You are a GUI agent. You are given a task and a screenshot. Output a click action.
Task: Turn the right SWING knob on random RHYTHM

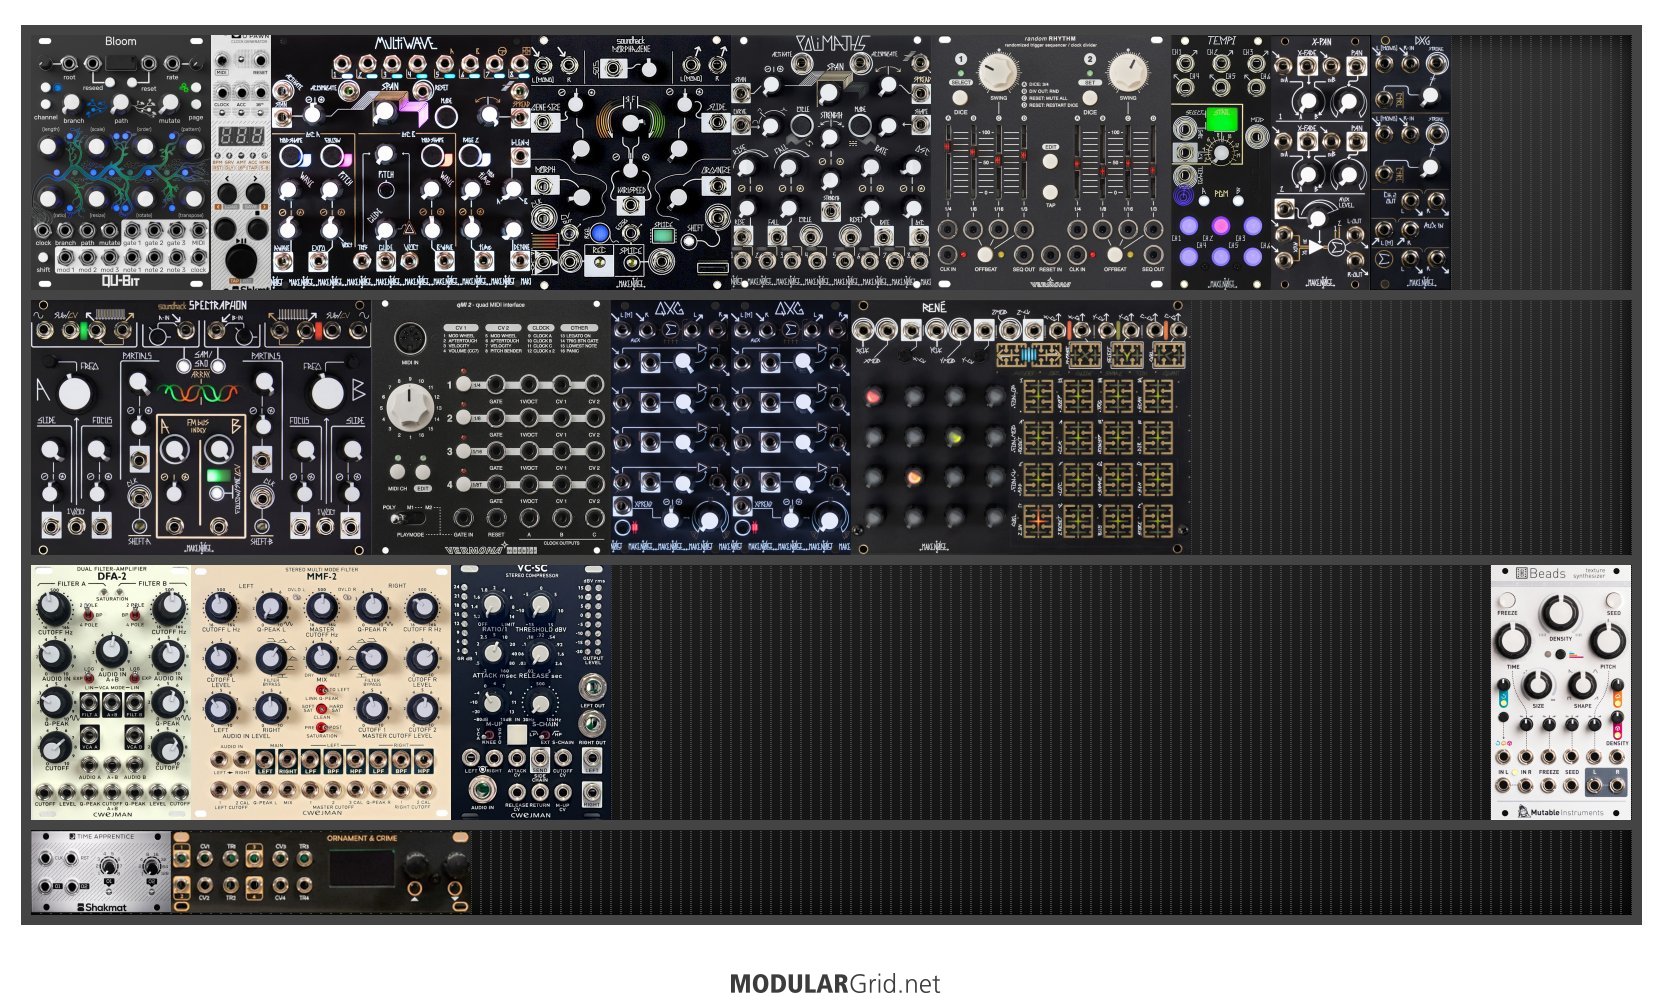click(x=1127, y=71)
